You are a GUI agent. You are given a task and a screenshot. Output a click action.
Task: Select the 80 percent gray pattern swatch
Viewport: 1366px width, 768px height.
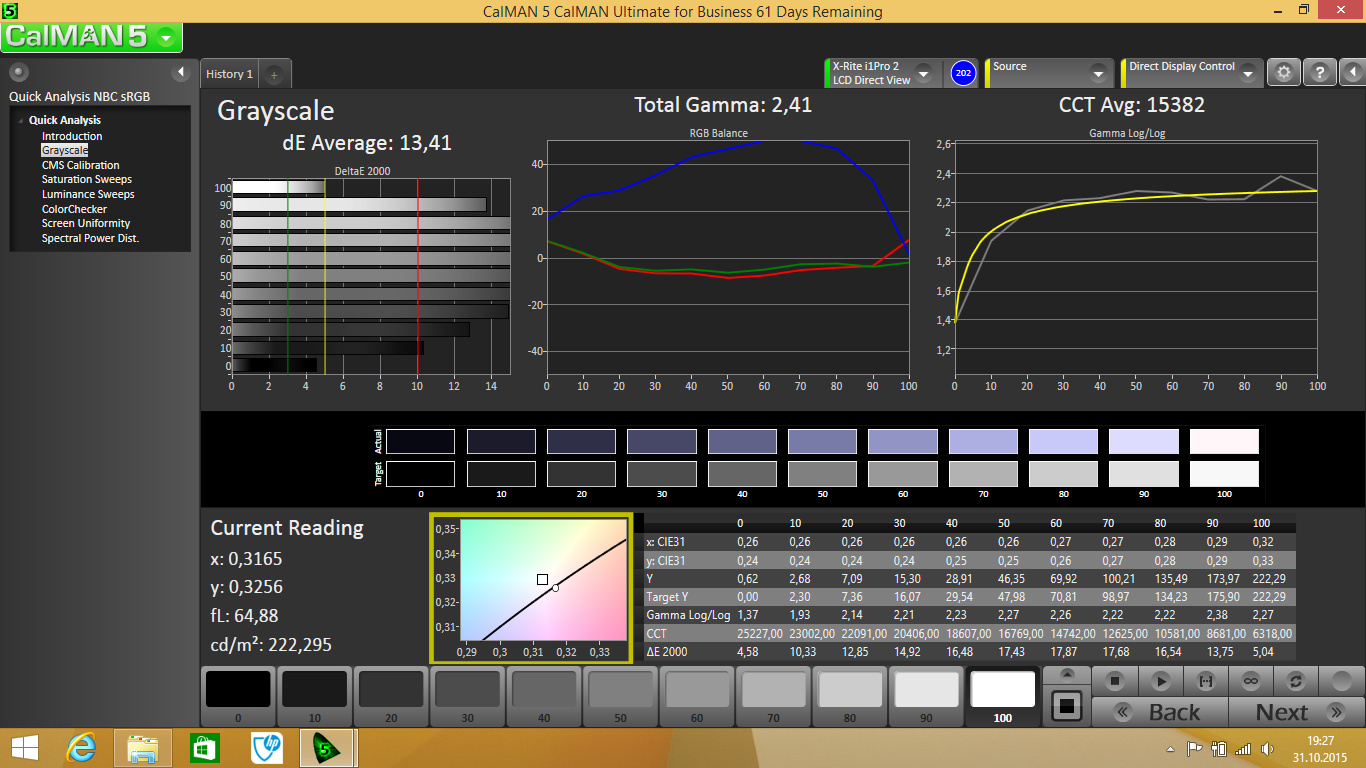pyautogui.click(x=850, y=695)
